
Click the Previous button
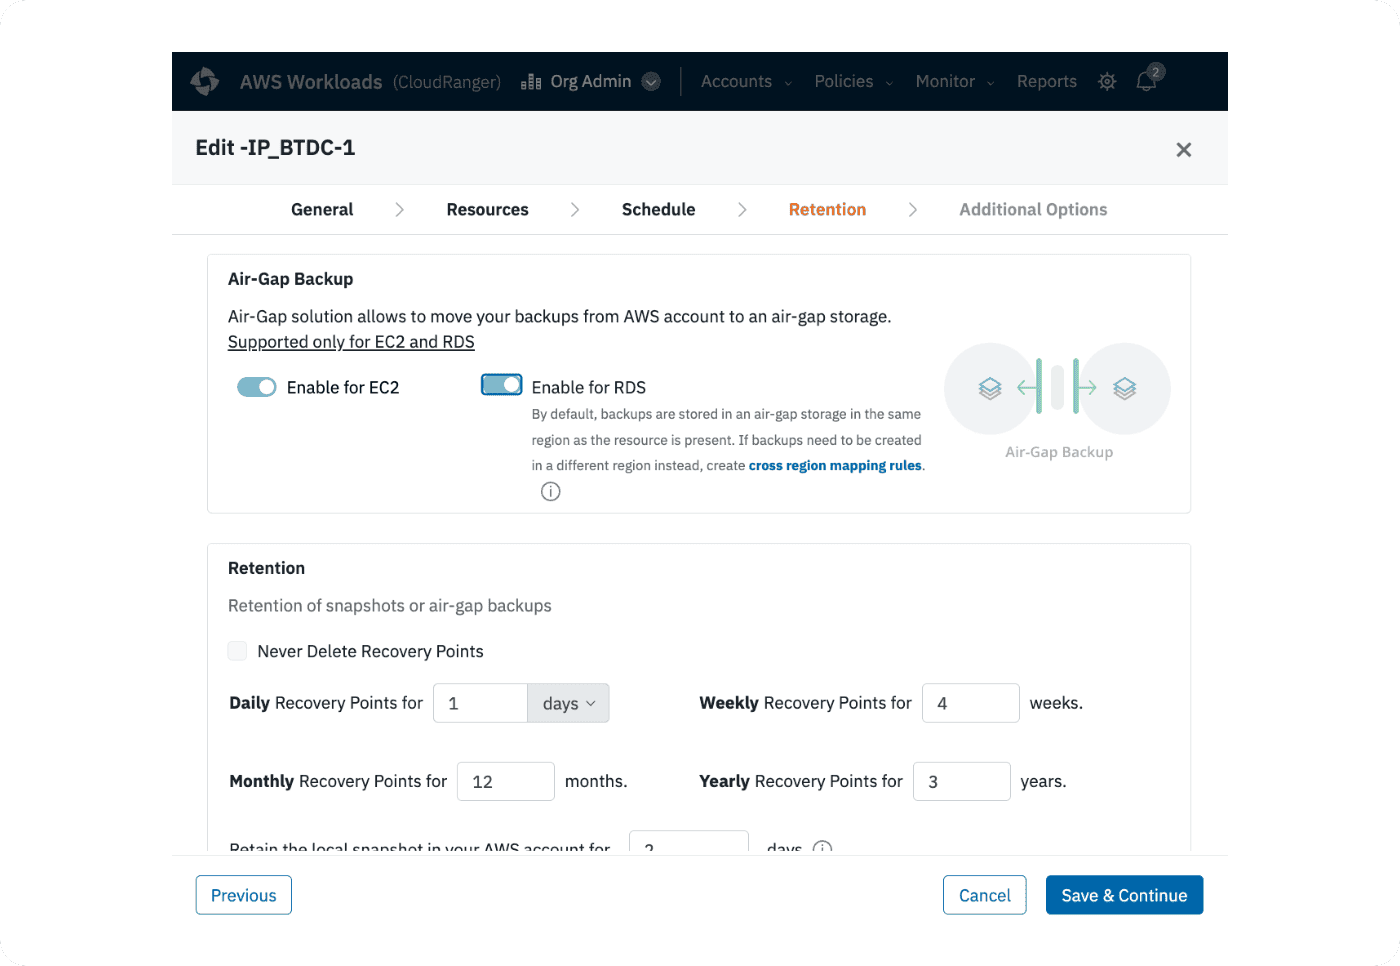(x=244, y=895)
